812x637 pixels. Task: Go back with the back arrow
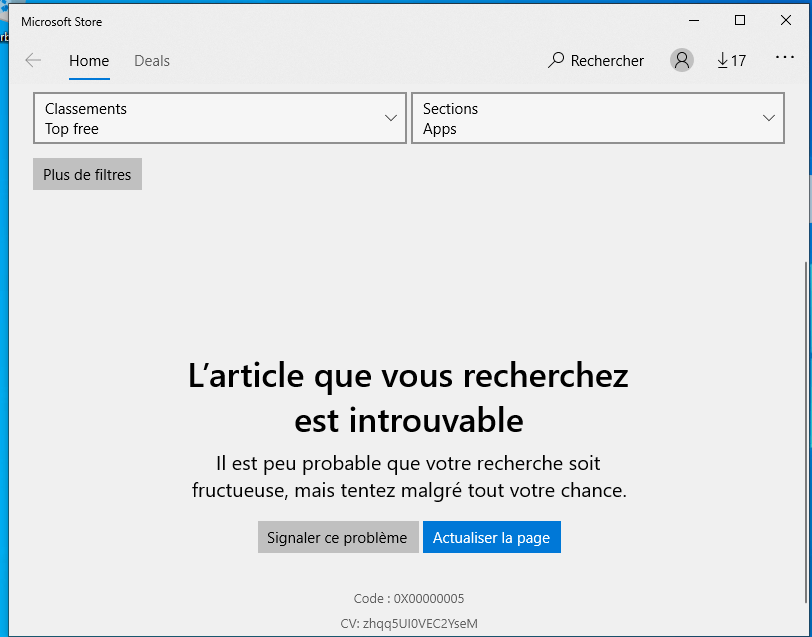coord(33,61)
